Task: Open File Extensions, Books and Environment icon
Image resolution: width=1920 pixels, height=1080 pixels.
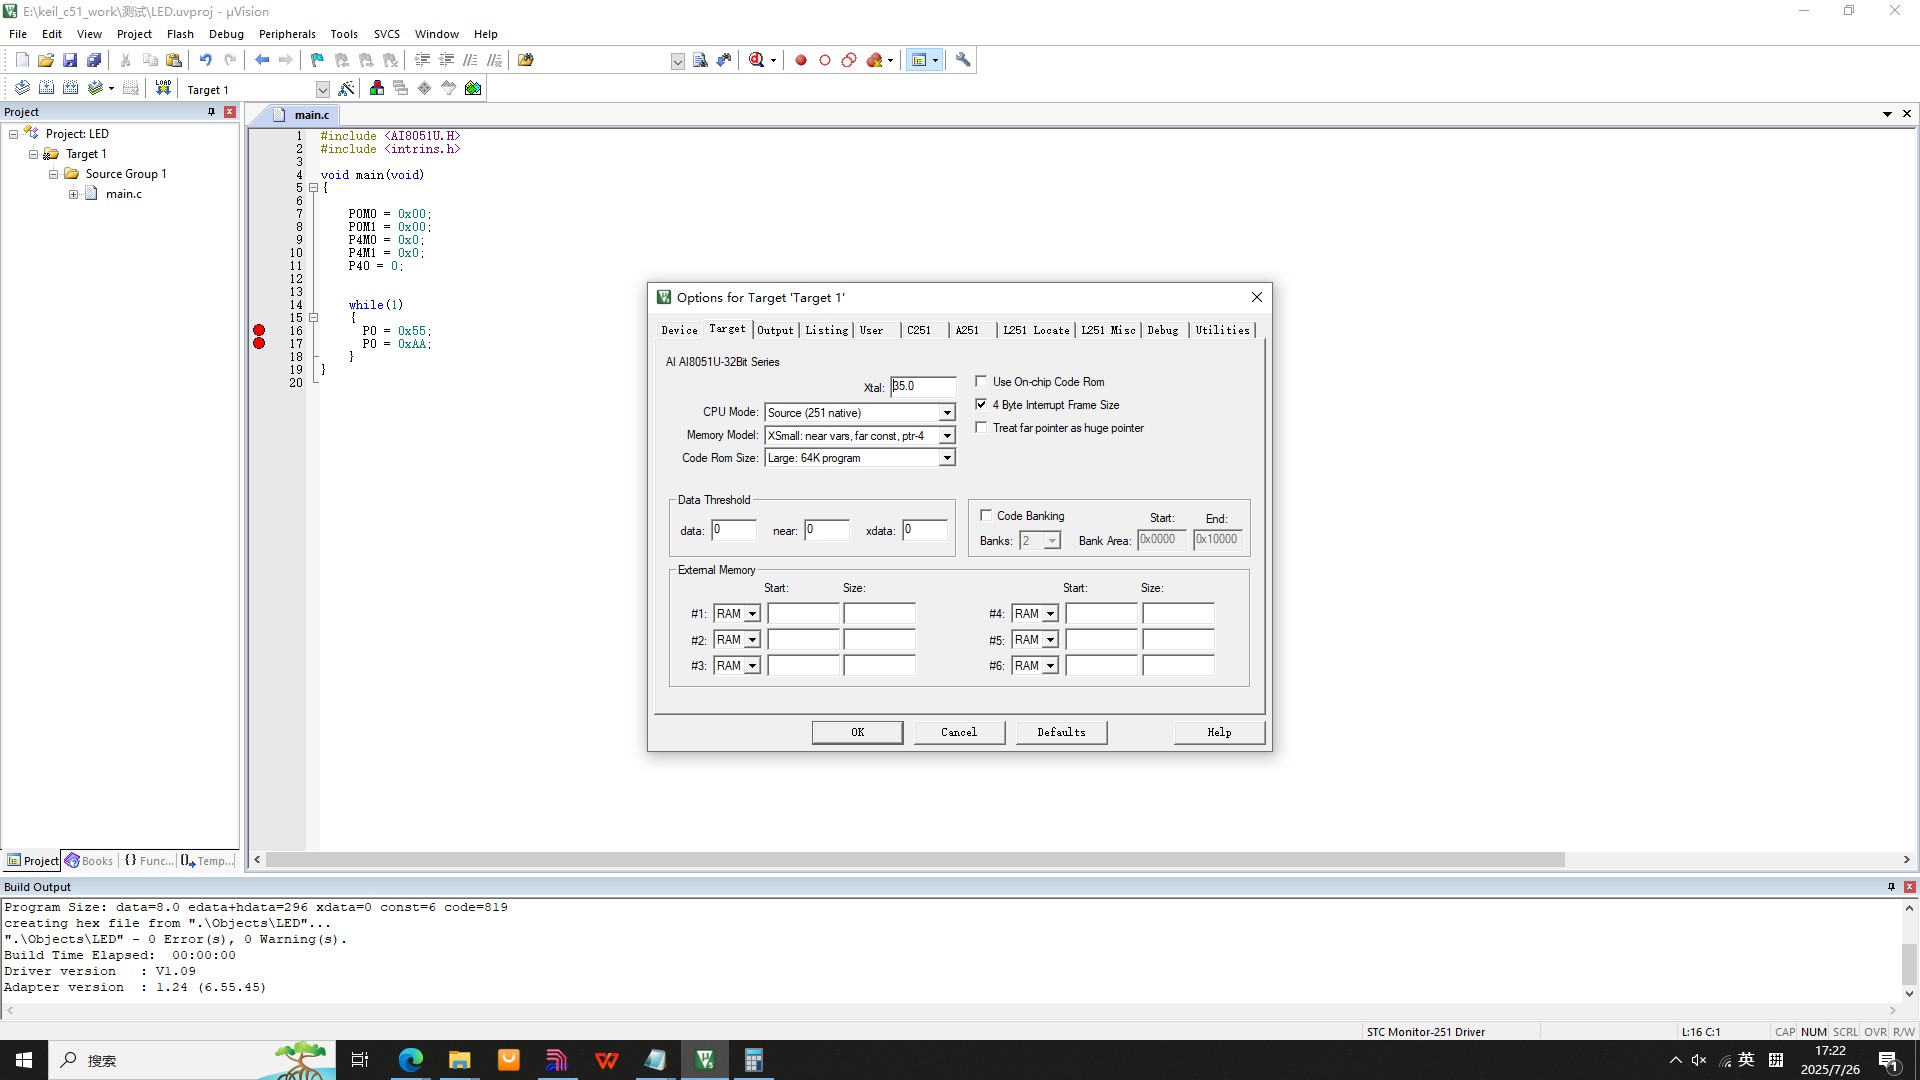Action: [377, 88]
